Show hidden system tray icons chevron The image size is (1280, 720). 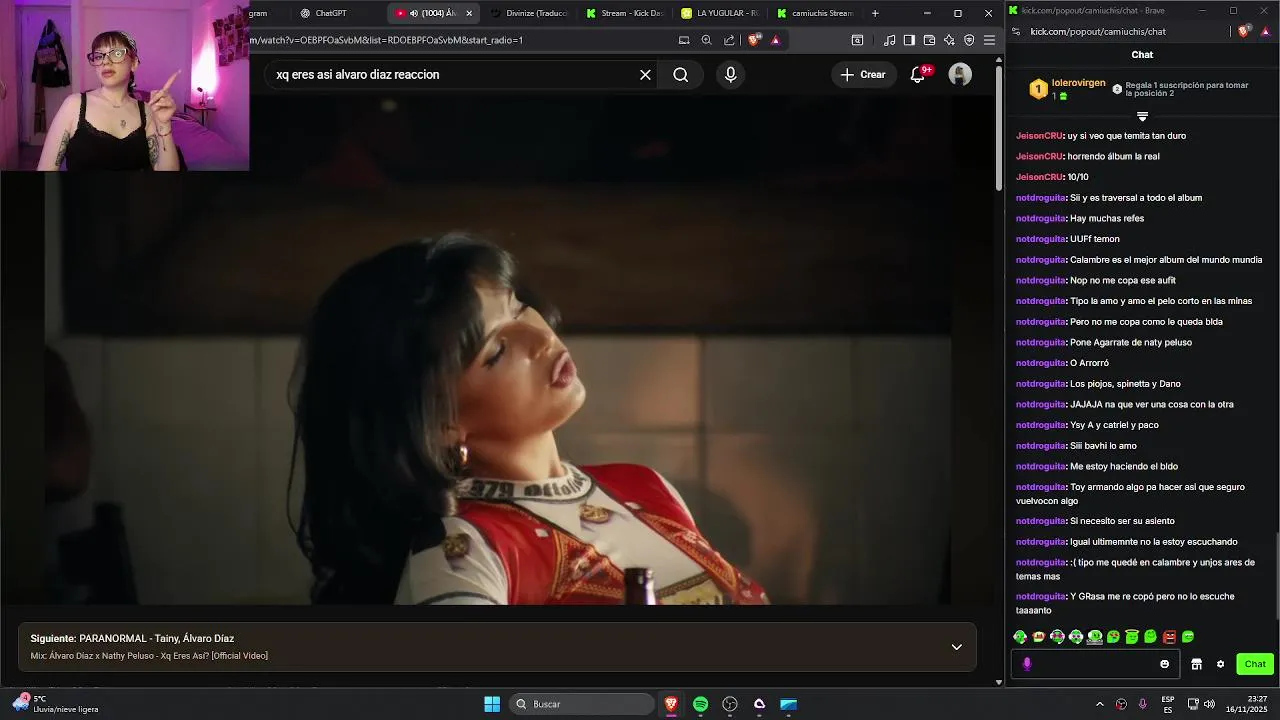point(1100,704)
